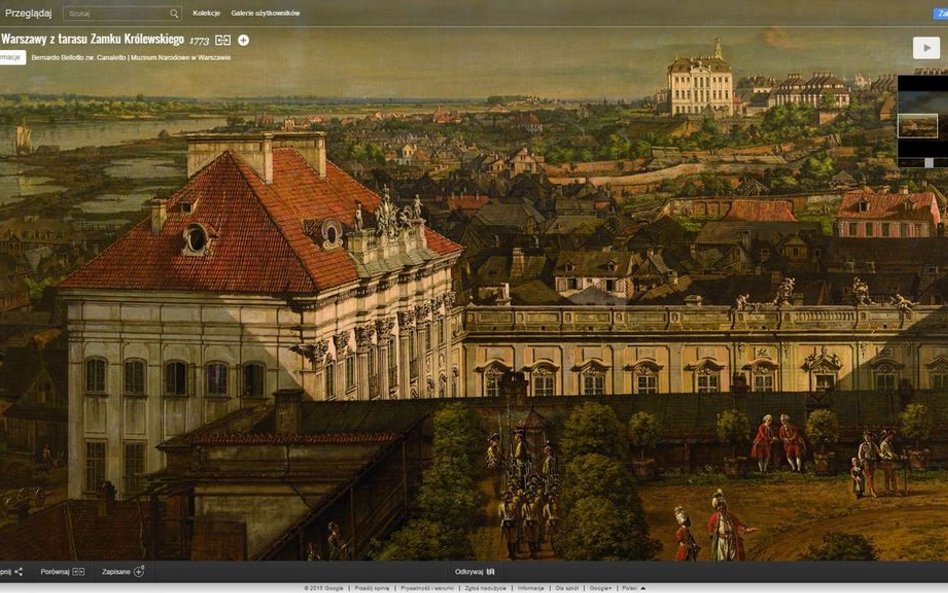
Task: Open the Muzeum Narodowe w Warszawie link
Action: click(x=181, y=58)
